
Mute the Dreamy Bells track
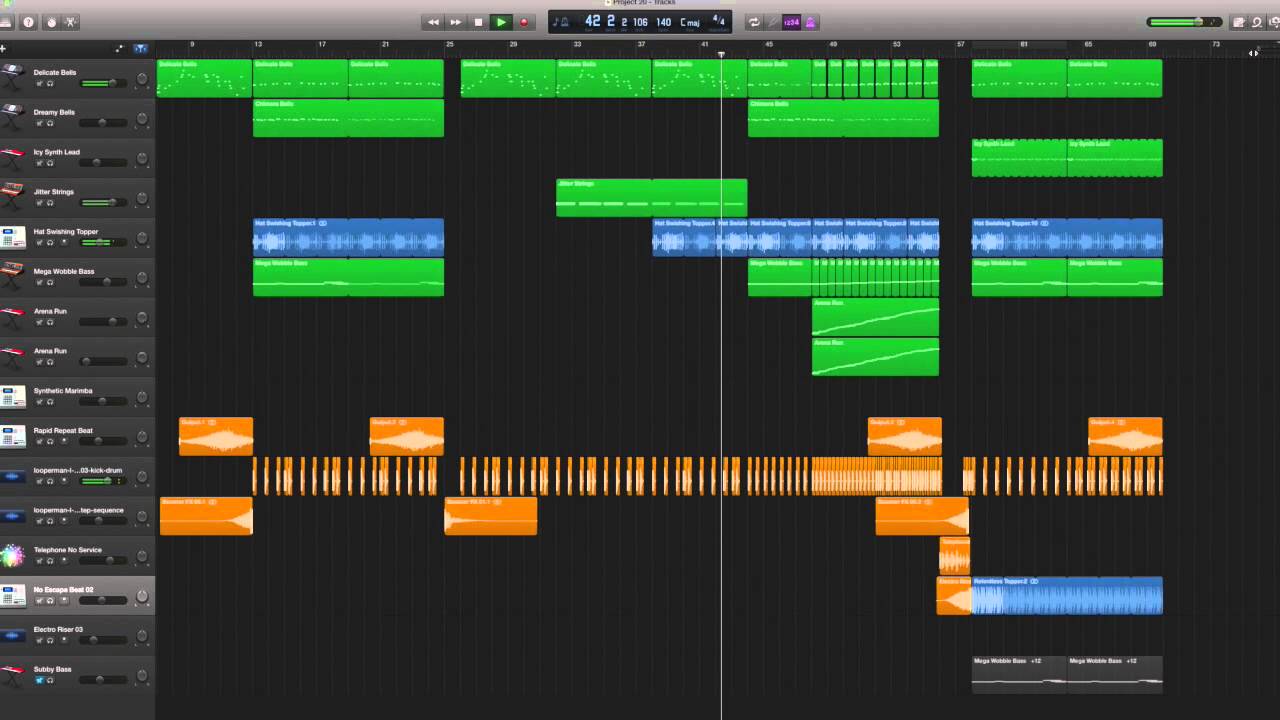click(x=39, y=123)
